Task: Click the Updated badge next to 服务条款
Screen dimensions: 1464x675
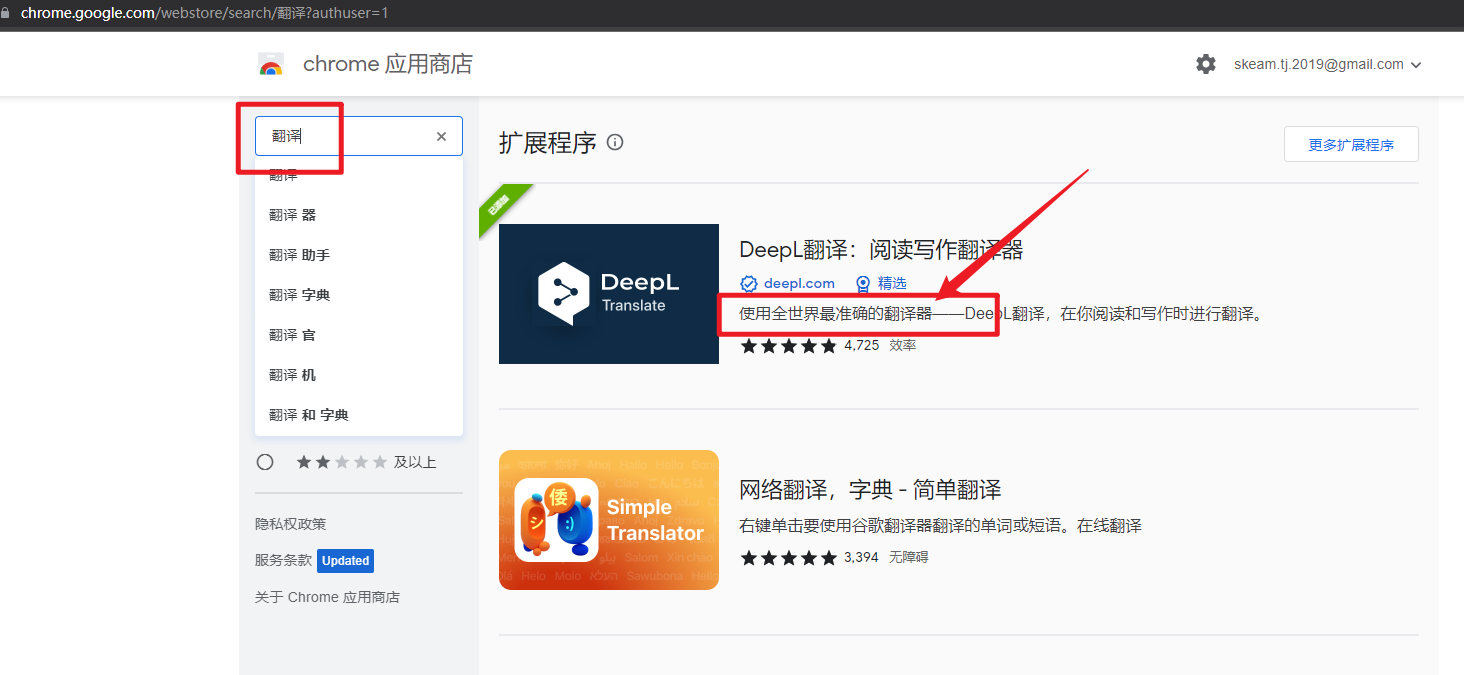Action: point(346,561)
